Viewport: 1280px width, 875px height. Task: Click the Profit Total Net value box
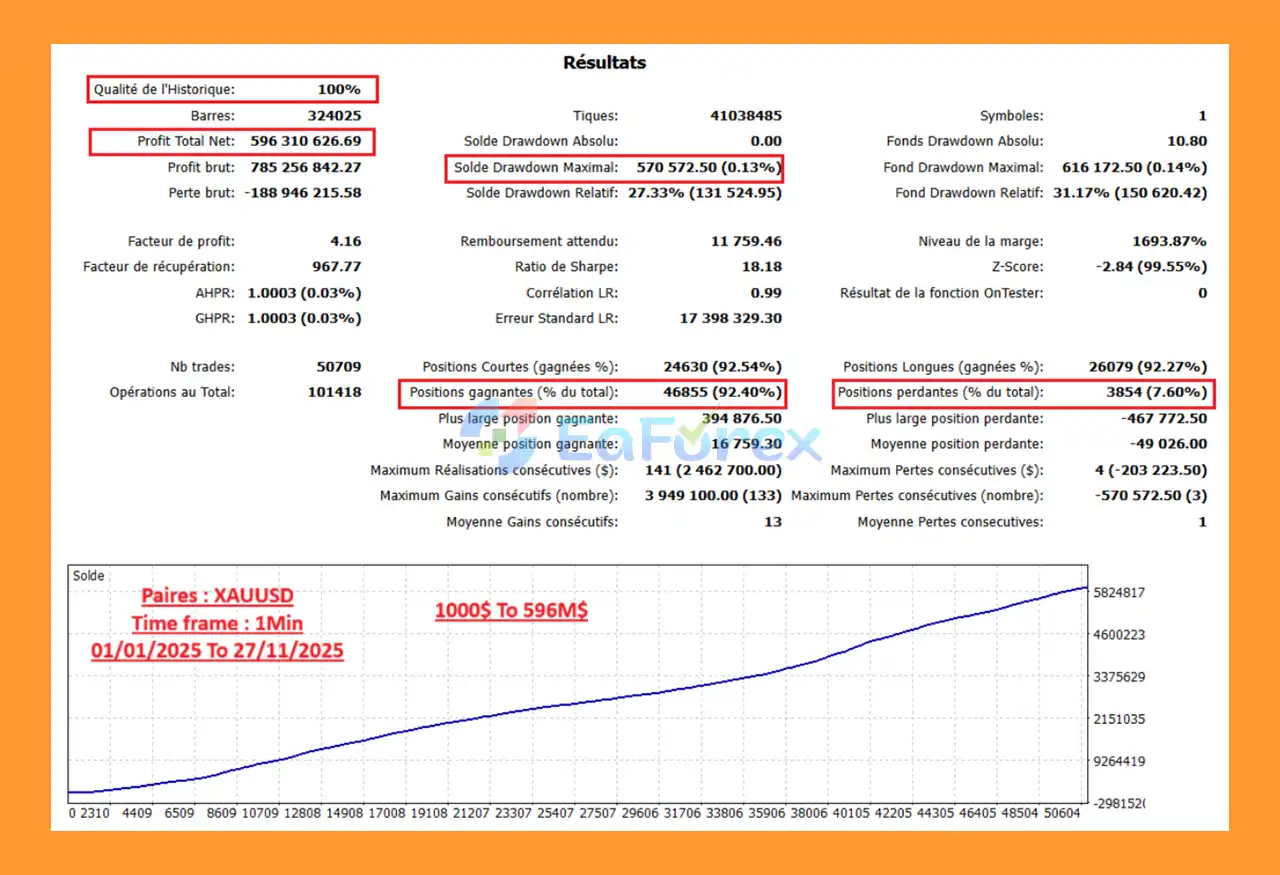tap(232, 141)
